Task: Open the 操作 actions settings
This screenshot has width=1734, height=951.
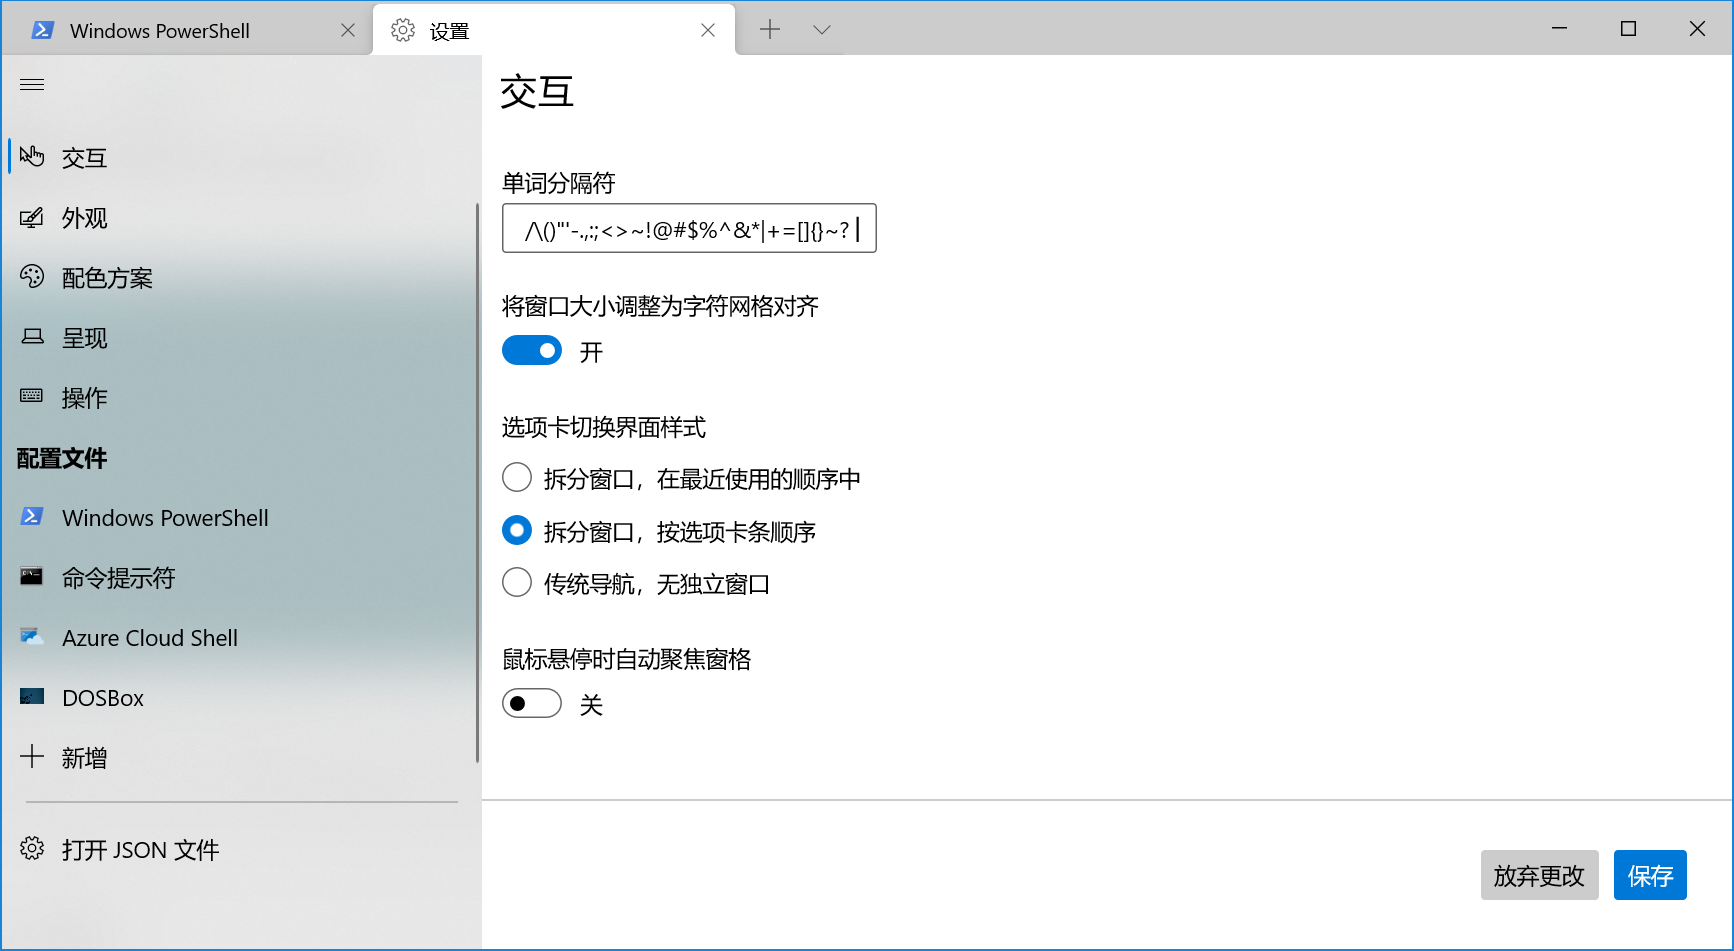Action: coord(84,397)
